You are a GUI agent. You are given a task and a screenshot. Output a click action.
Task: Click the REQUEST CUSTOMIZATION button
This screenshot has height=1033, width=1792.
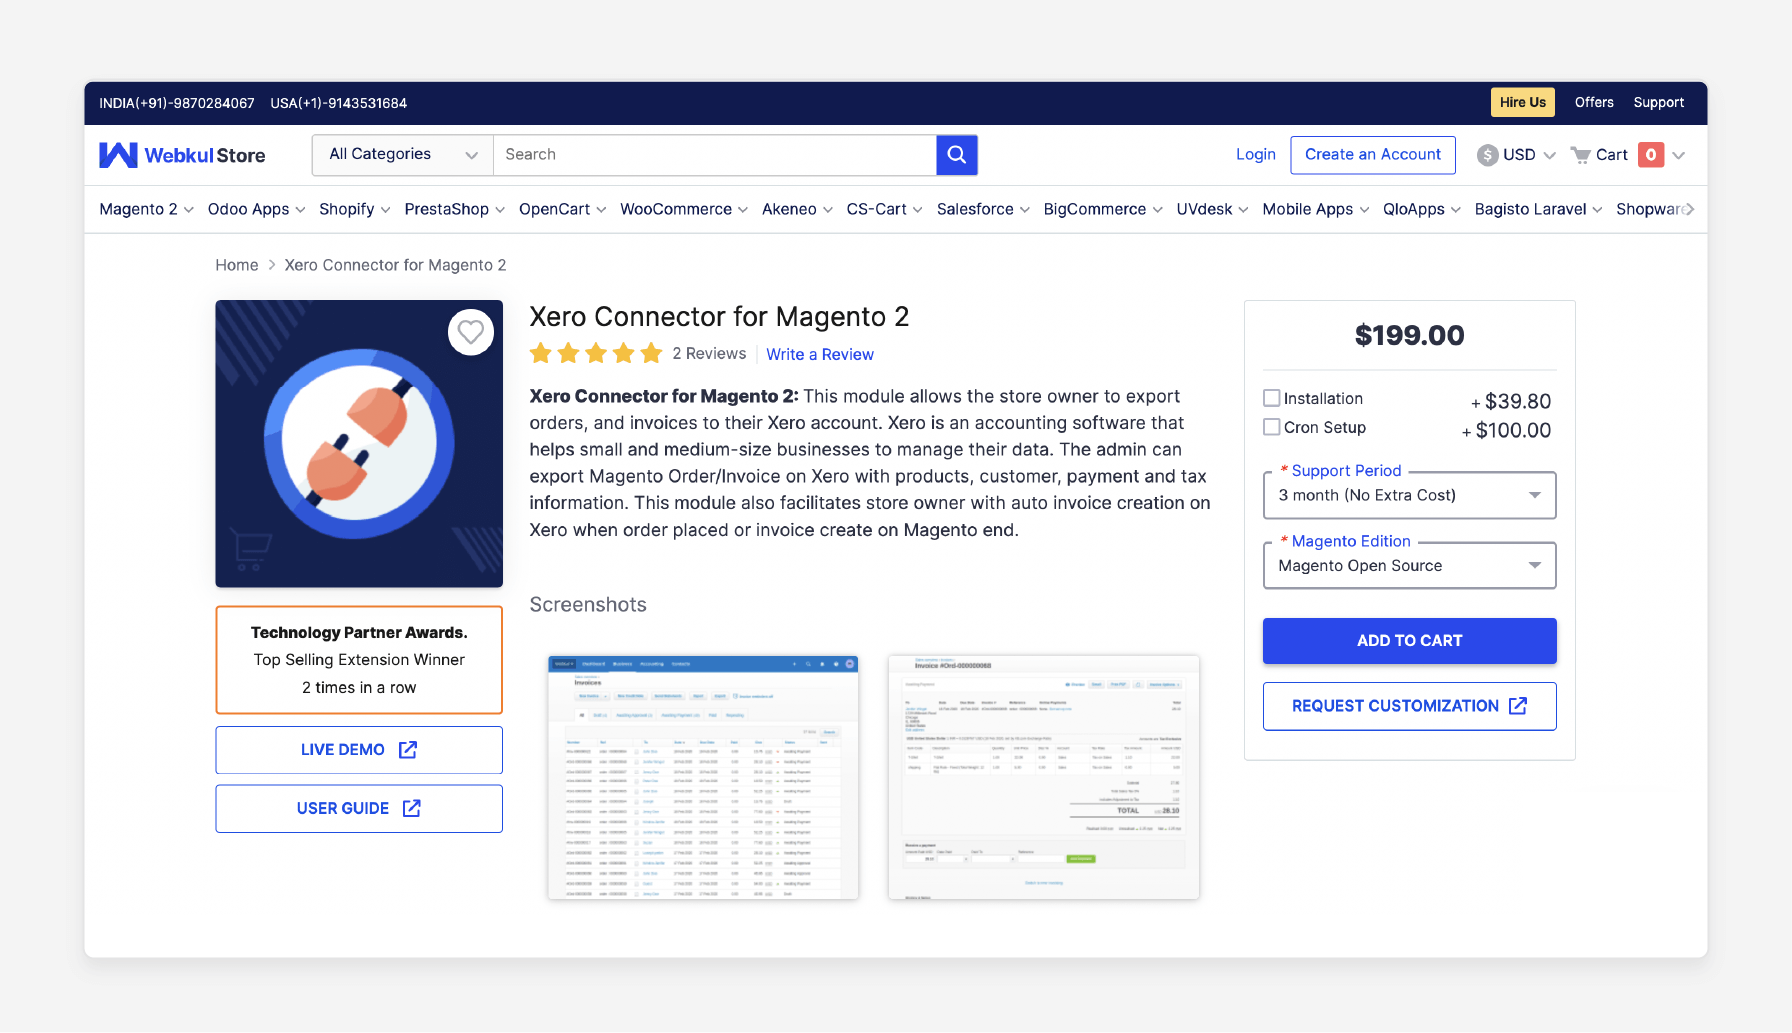click(1410, 706)
